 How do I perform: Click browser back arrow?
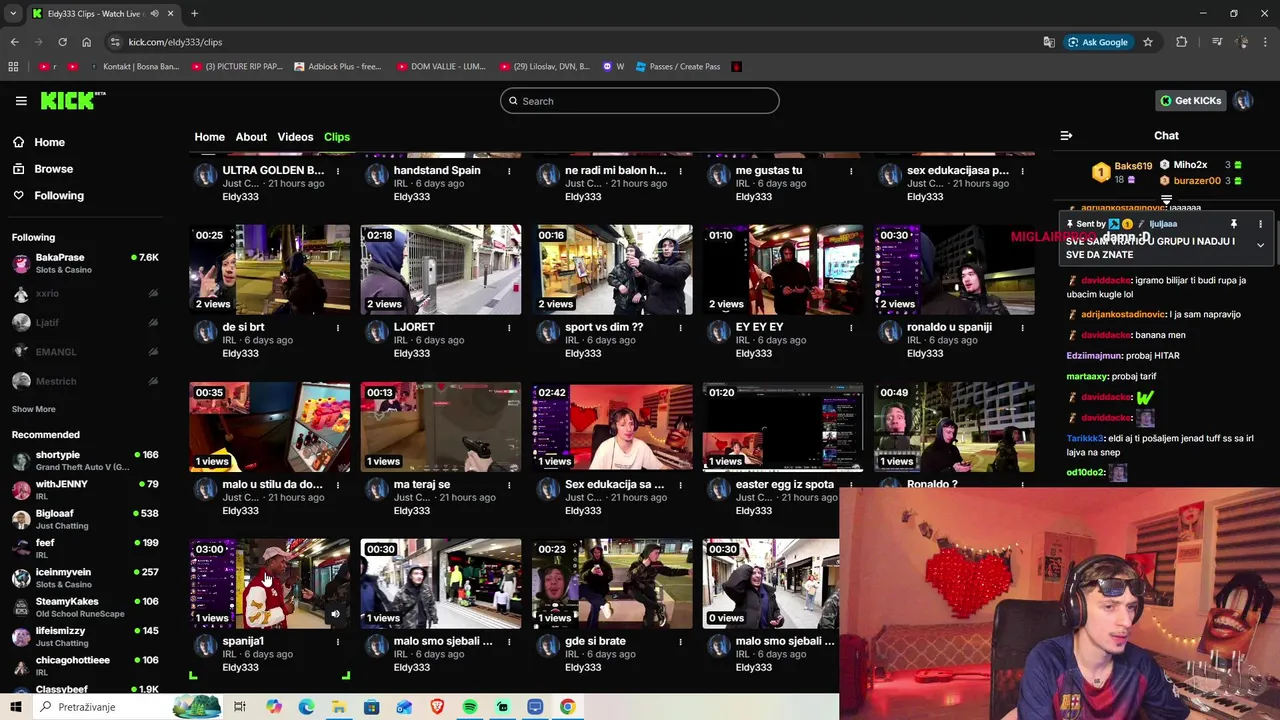point(14,42)
